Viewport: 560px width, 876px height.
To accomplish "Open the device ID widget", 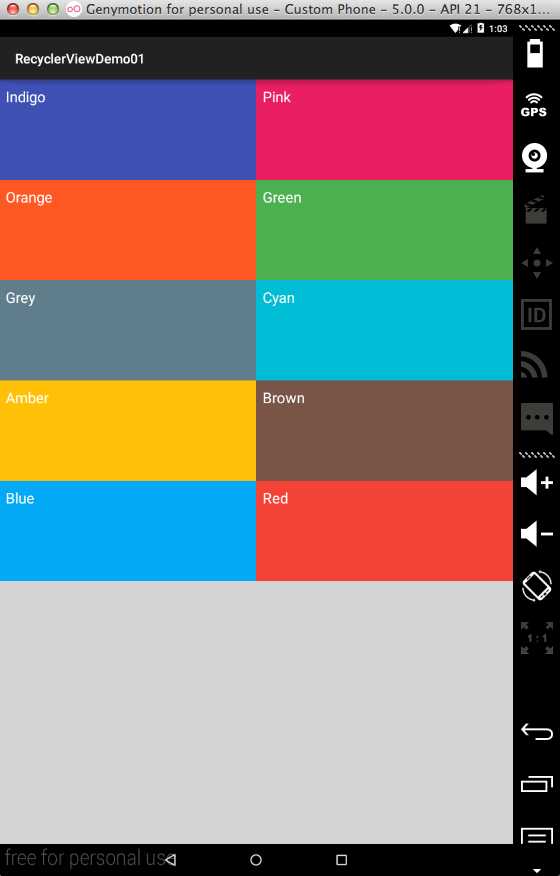I will coord(536,315).
